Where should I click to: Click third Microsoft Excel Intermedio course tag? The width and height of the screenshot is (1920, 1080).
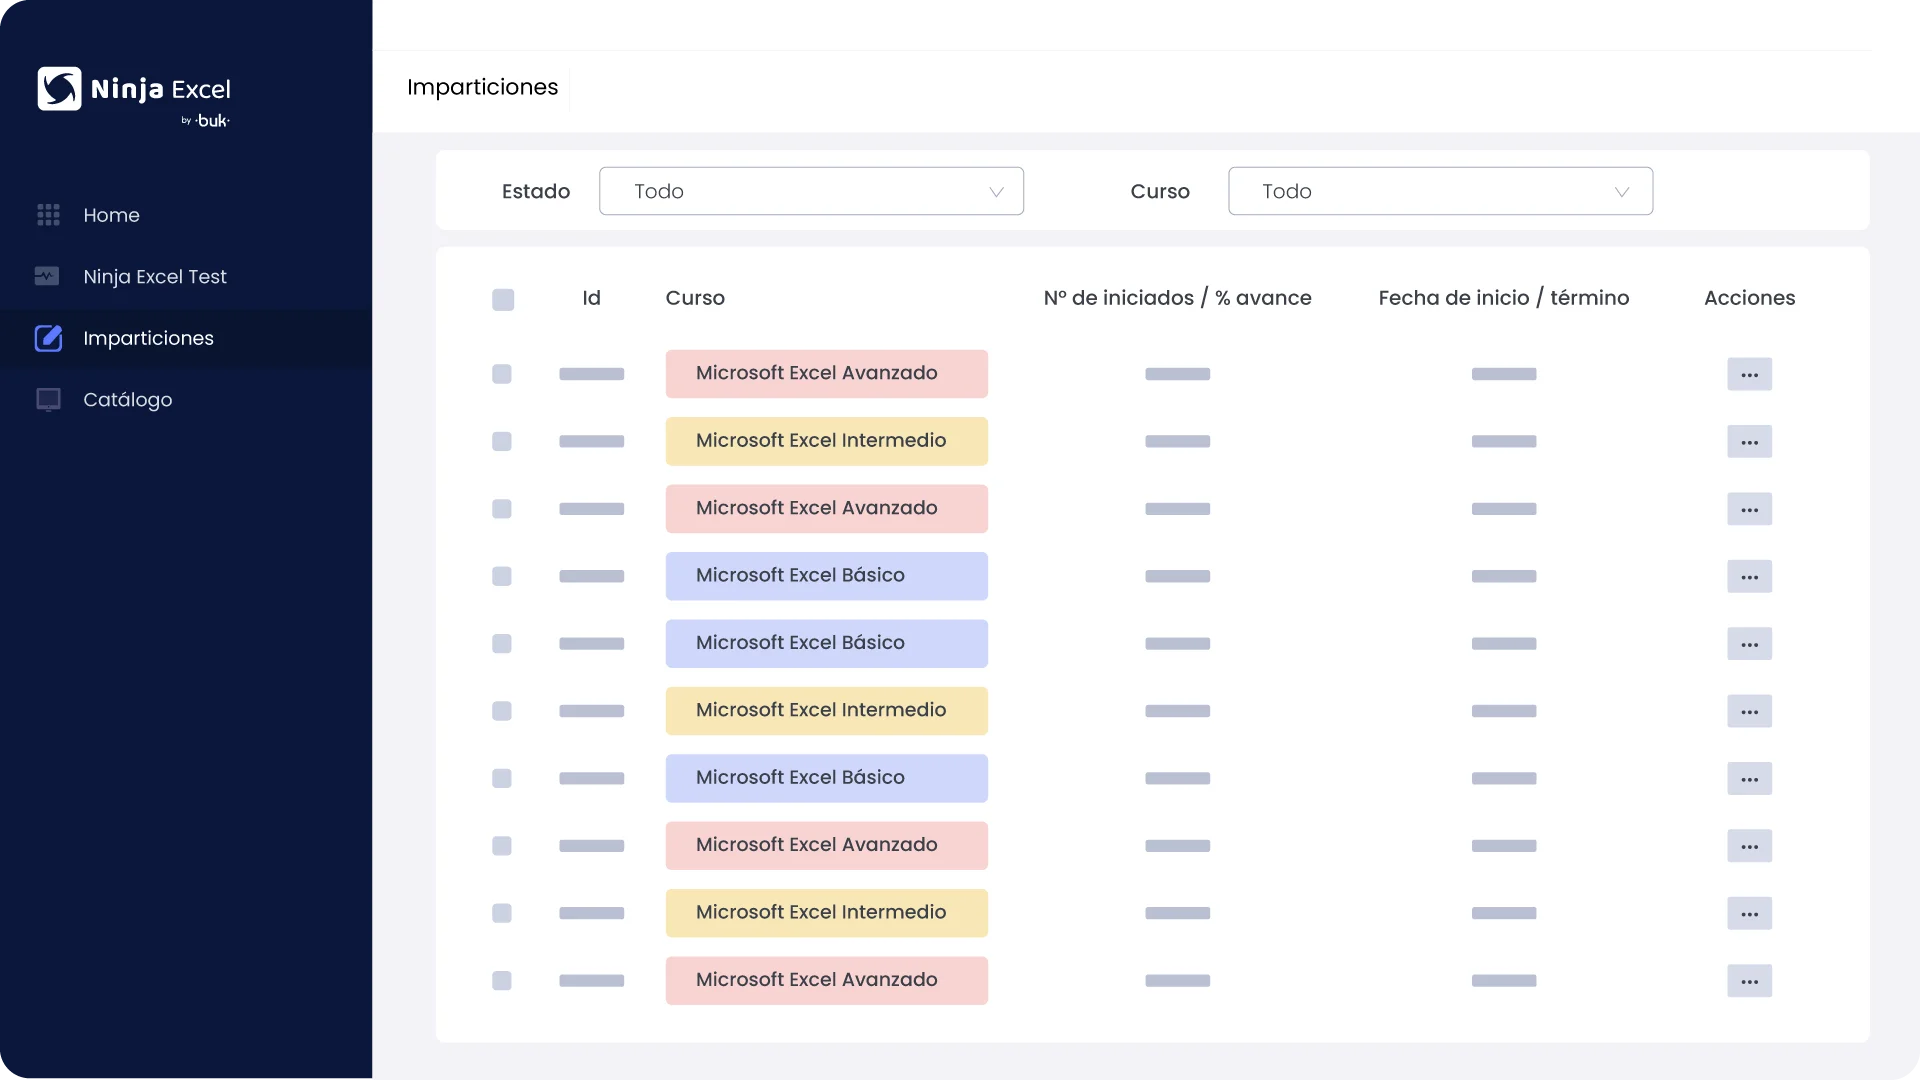(827, 913)
